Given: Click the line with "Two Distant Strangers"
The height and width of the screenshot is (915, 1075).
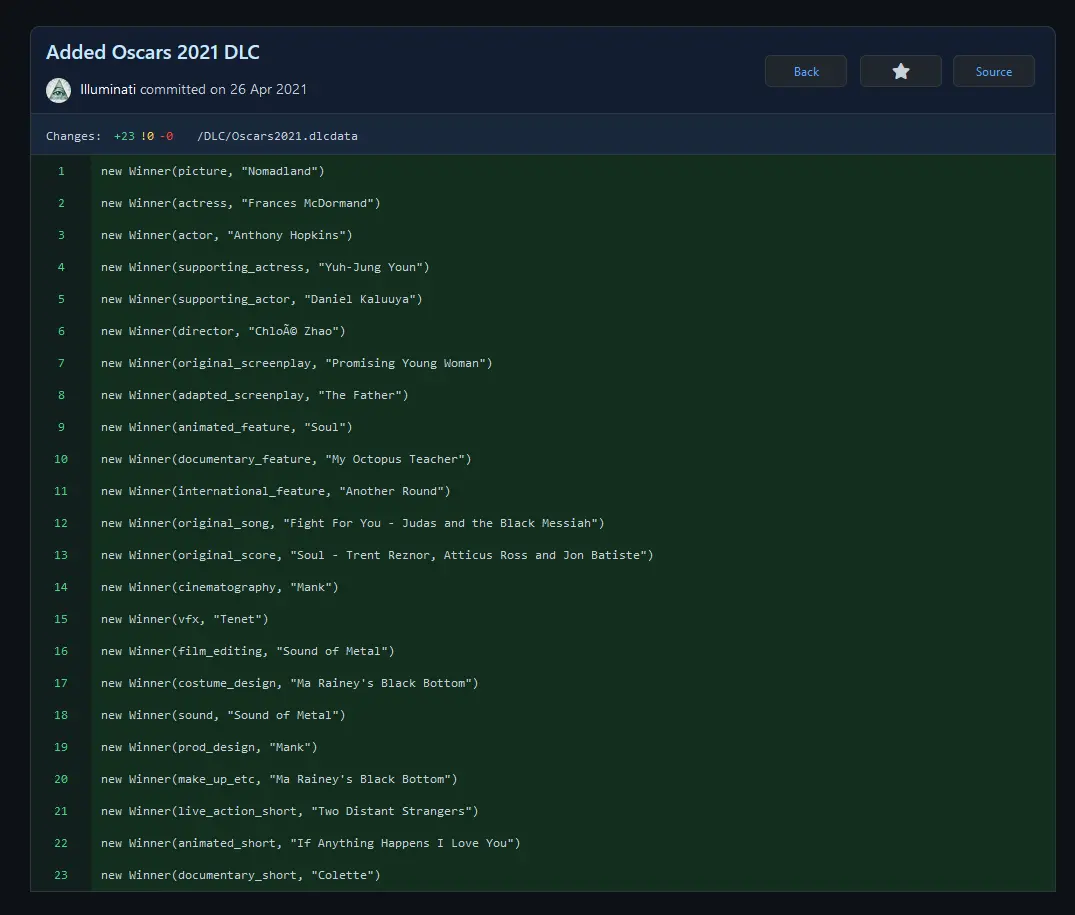Looking at the screenshot, I should click(x=290, y=811).
